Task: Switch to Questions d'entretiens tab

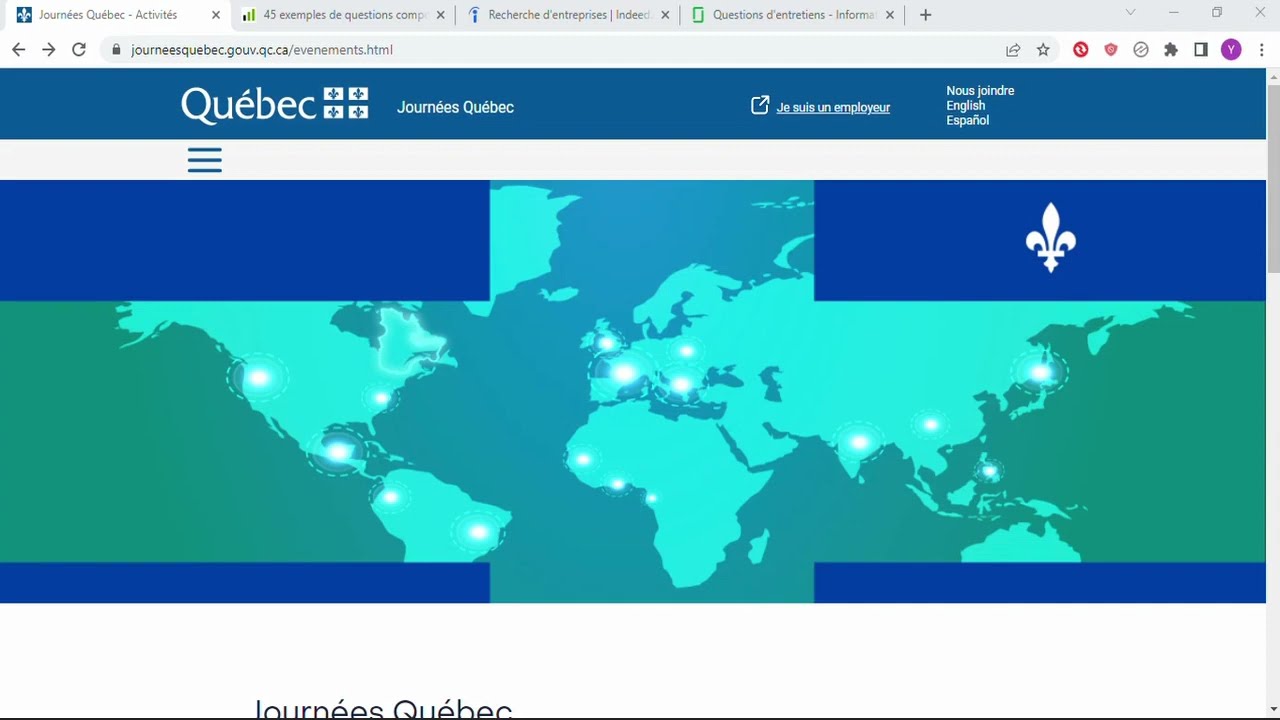Action: click(795, 15)
